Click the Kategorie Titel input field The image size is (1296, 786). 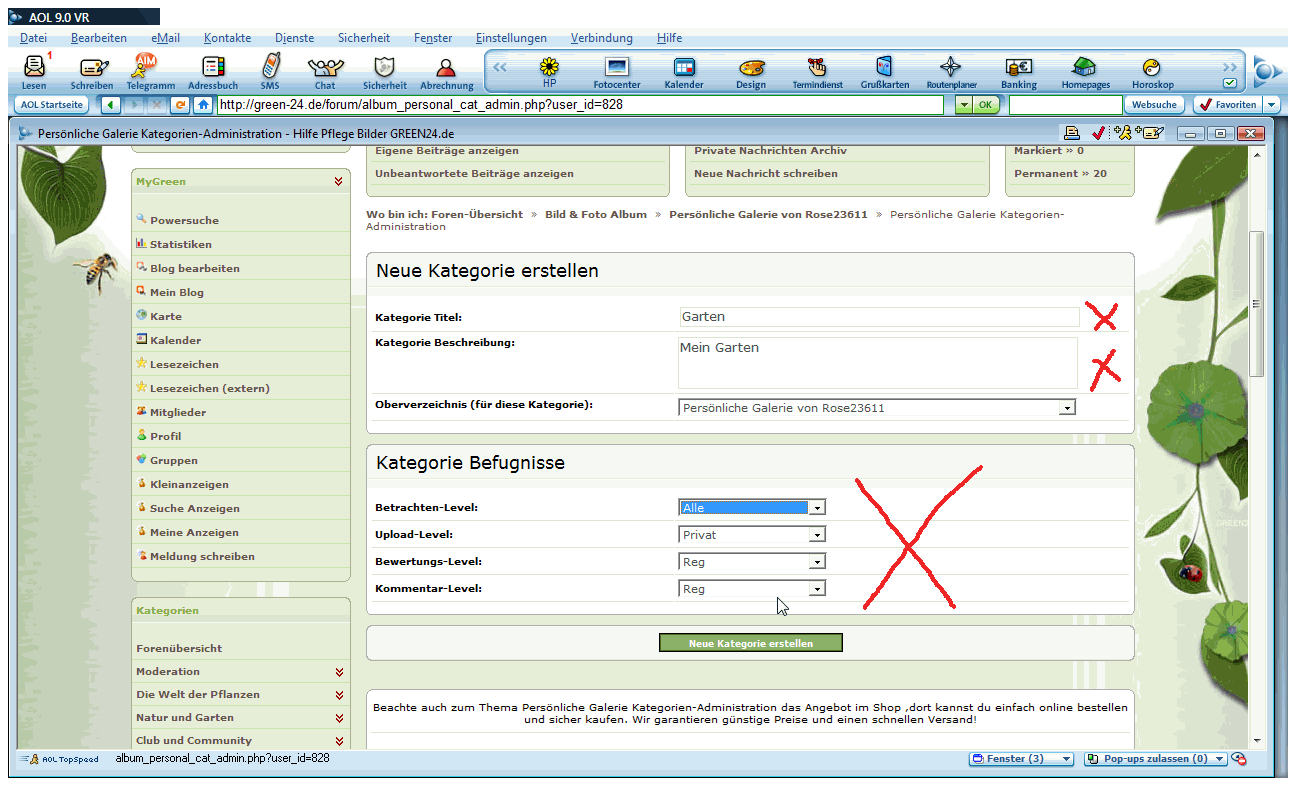[x=878, y=317]
